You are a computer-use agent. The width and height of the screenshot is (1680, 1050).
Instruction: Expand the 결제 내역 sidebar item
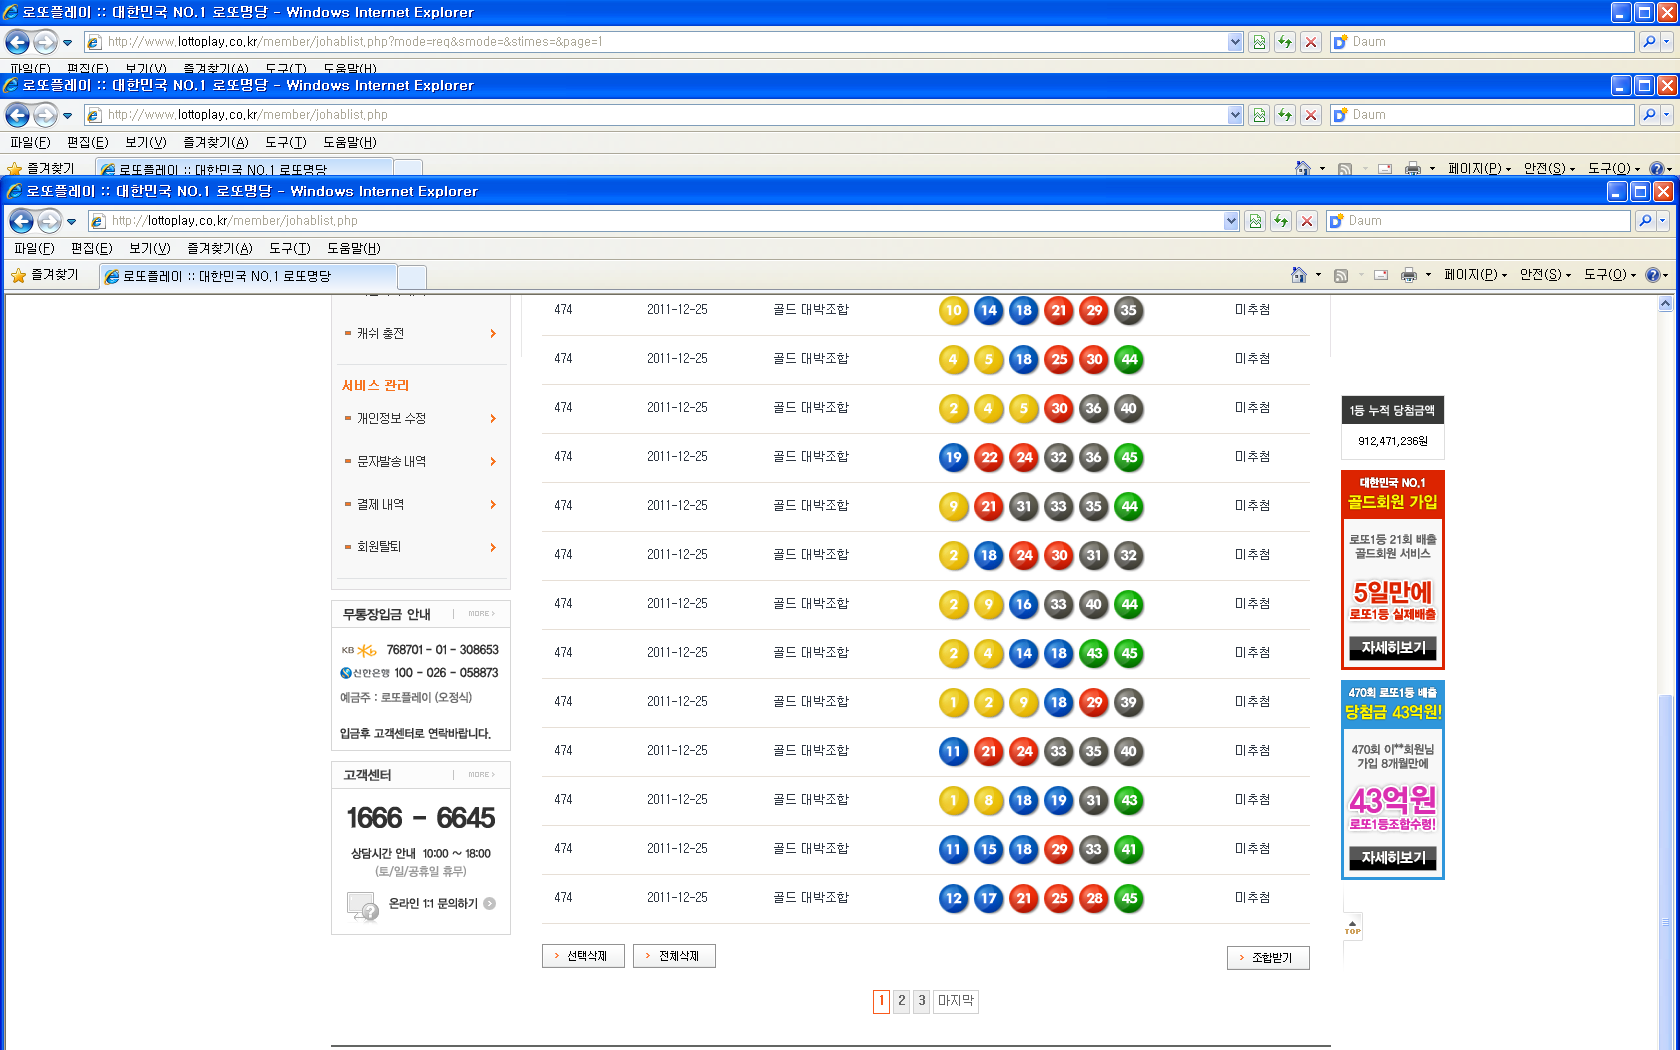tap(493, 505)
